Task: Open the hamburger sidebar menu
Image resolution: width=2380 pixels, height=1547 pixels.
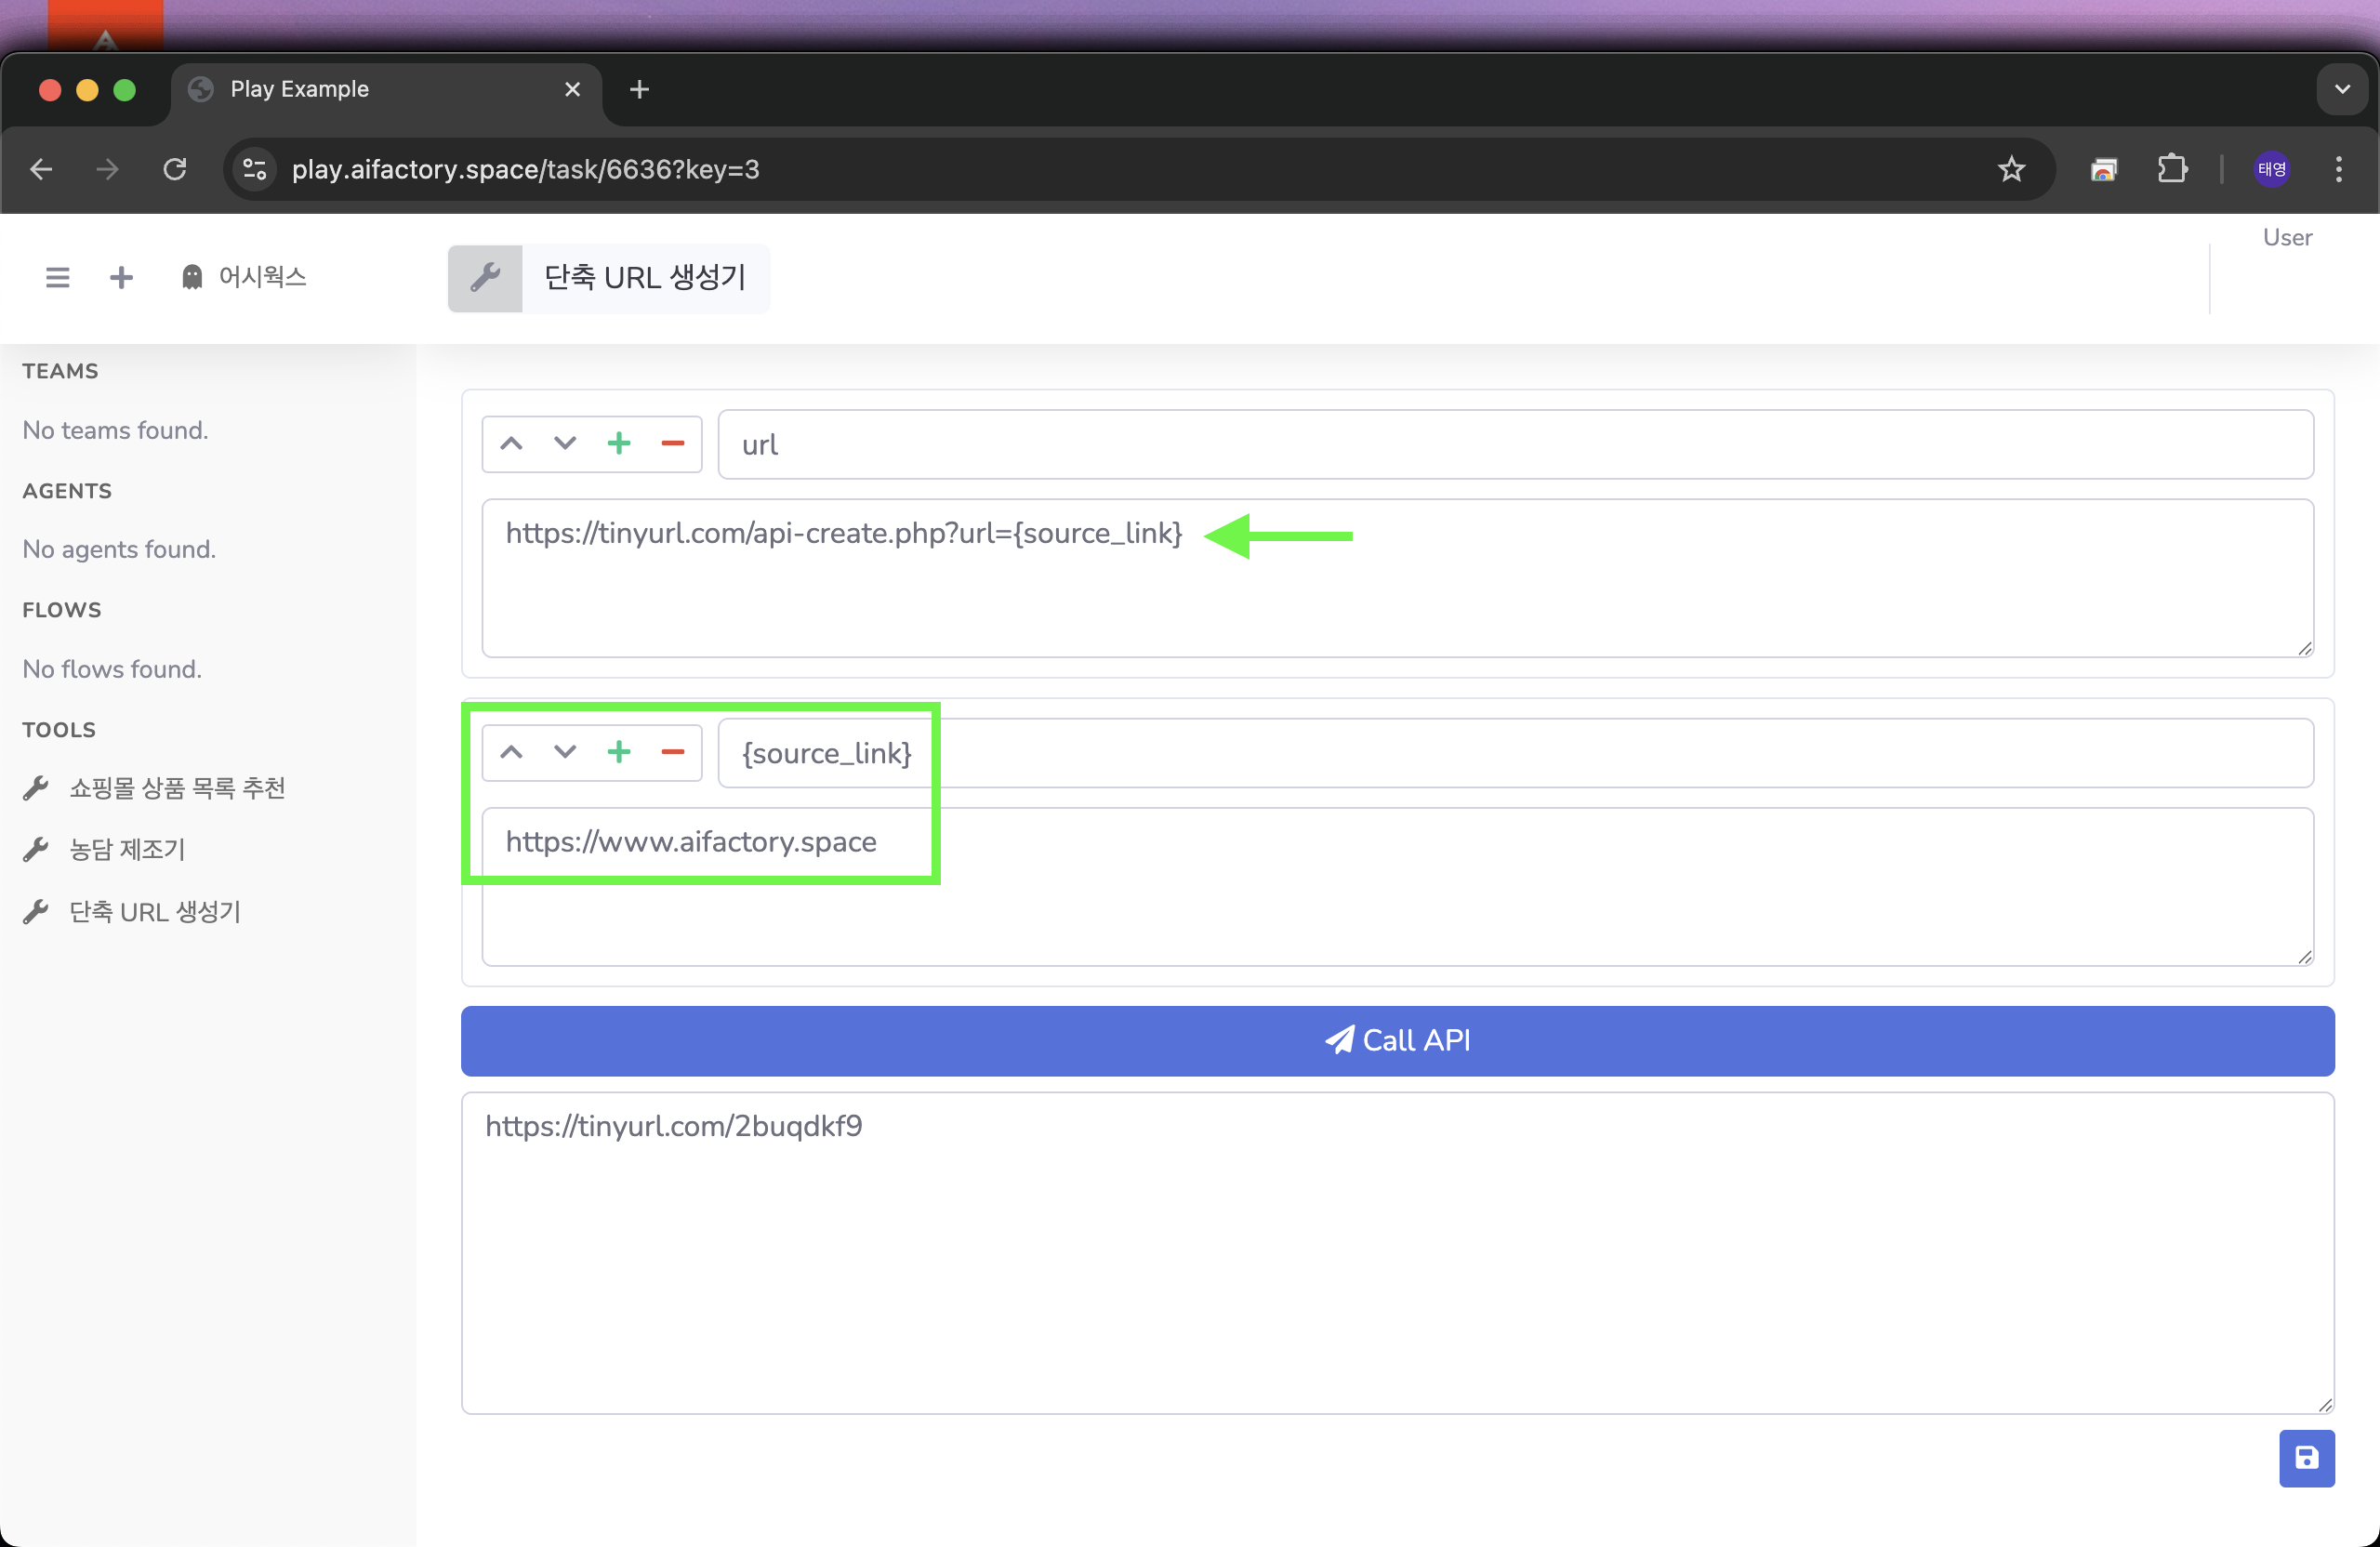Action: [57, 277]
